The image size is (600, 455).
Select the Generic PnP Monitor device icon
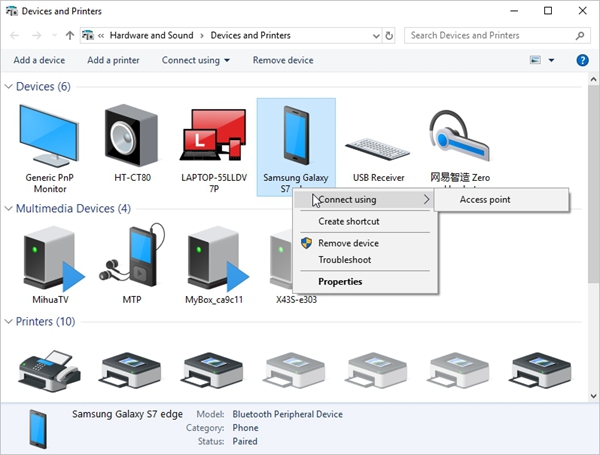tap(49, 136)
